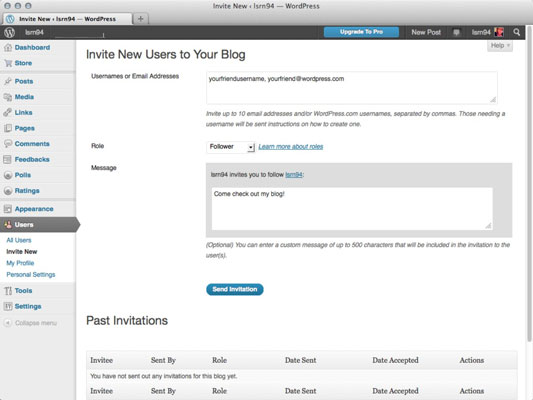Click the lsrn94 avatar image
Viewport: 533px width, 400px height.
click(x=499, y=32)
